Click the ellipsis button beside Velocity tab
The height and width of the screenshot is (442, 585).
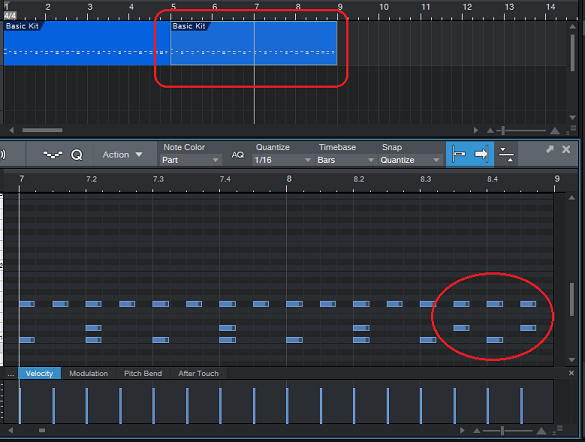click(x=10, y=374)
